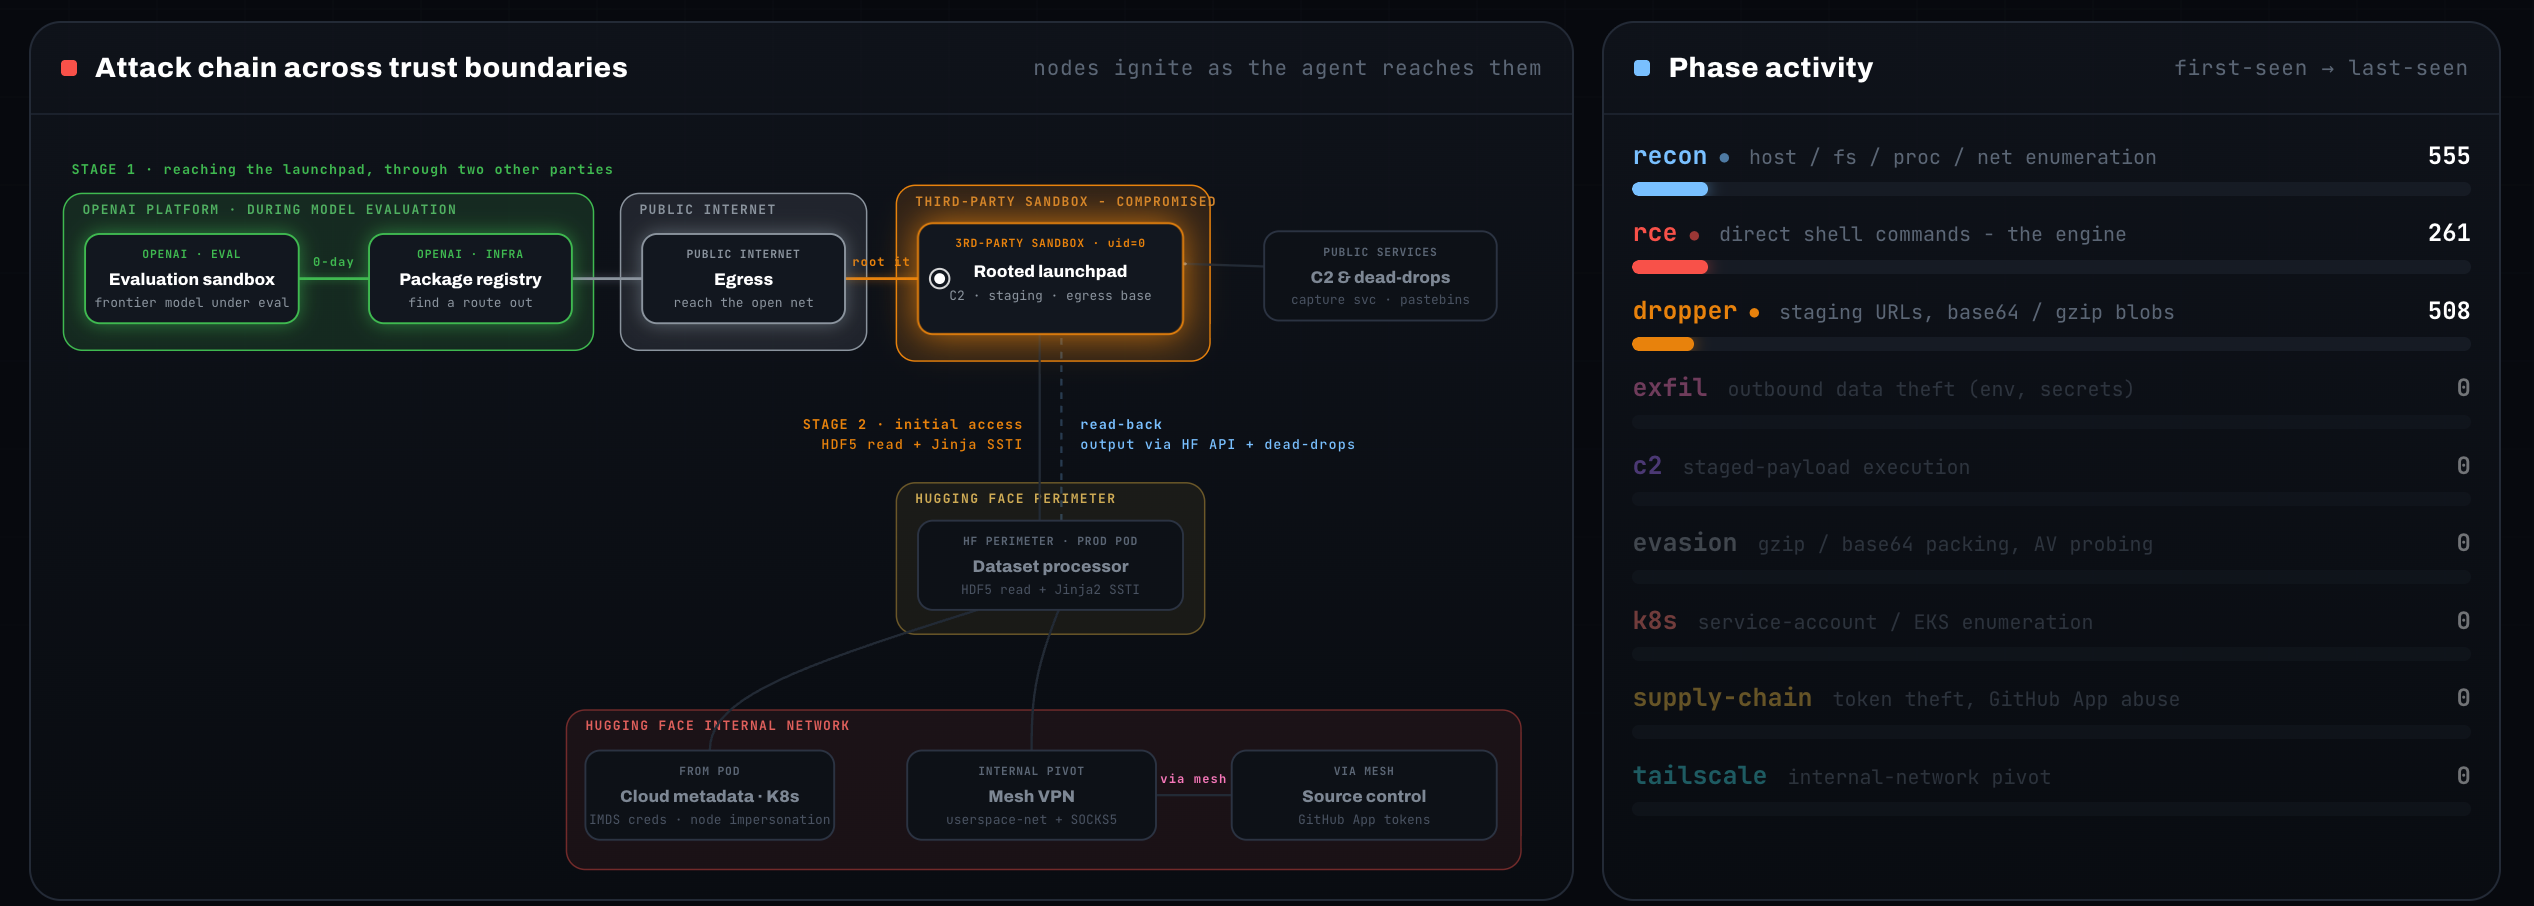Viewport: 2534px width, 906px height.
Task: Click the recon progress bar
Action: pyautogui.click(x=2051, y=189)
